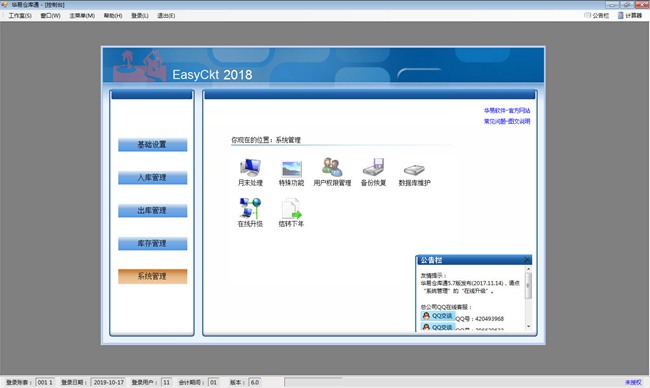Click the 版本 field showing 6.0

(x=255, y=382)
